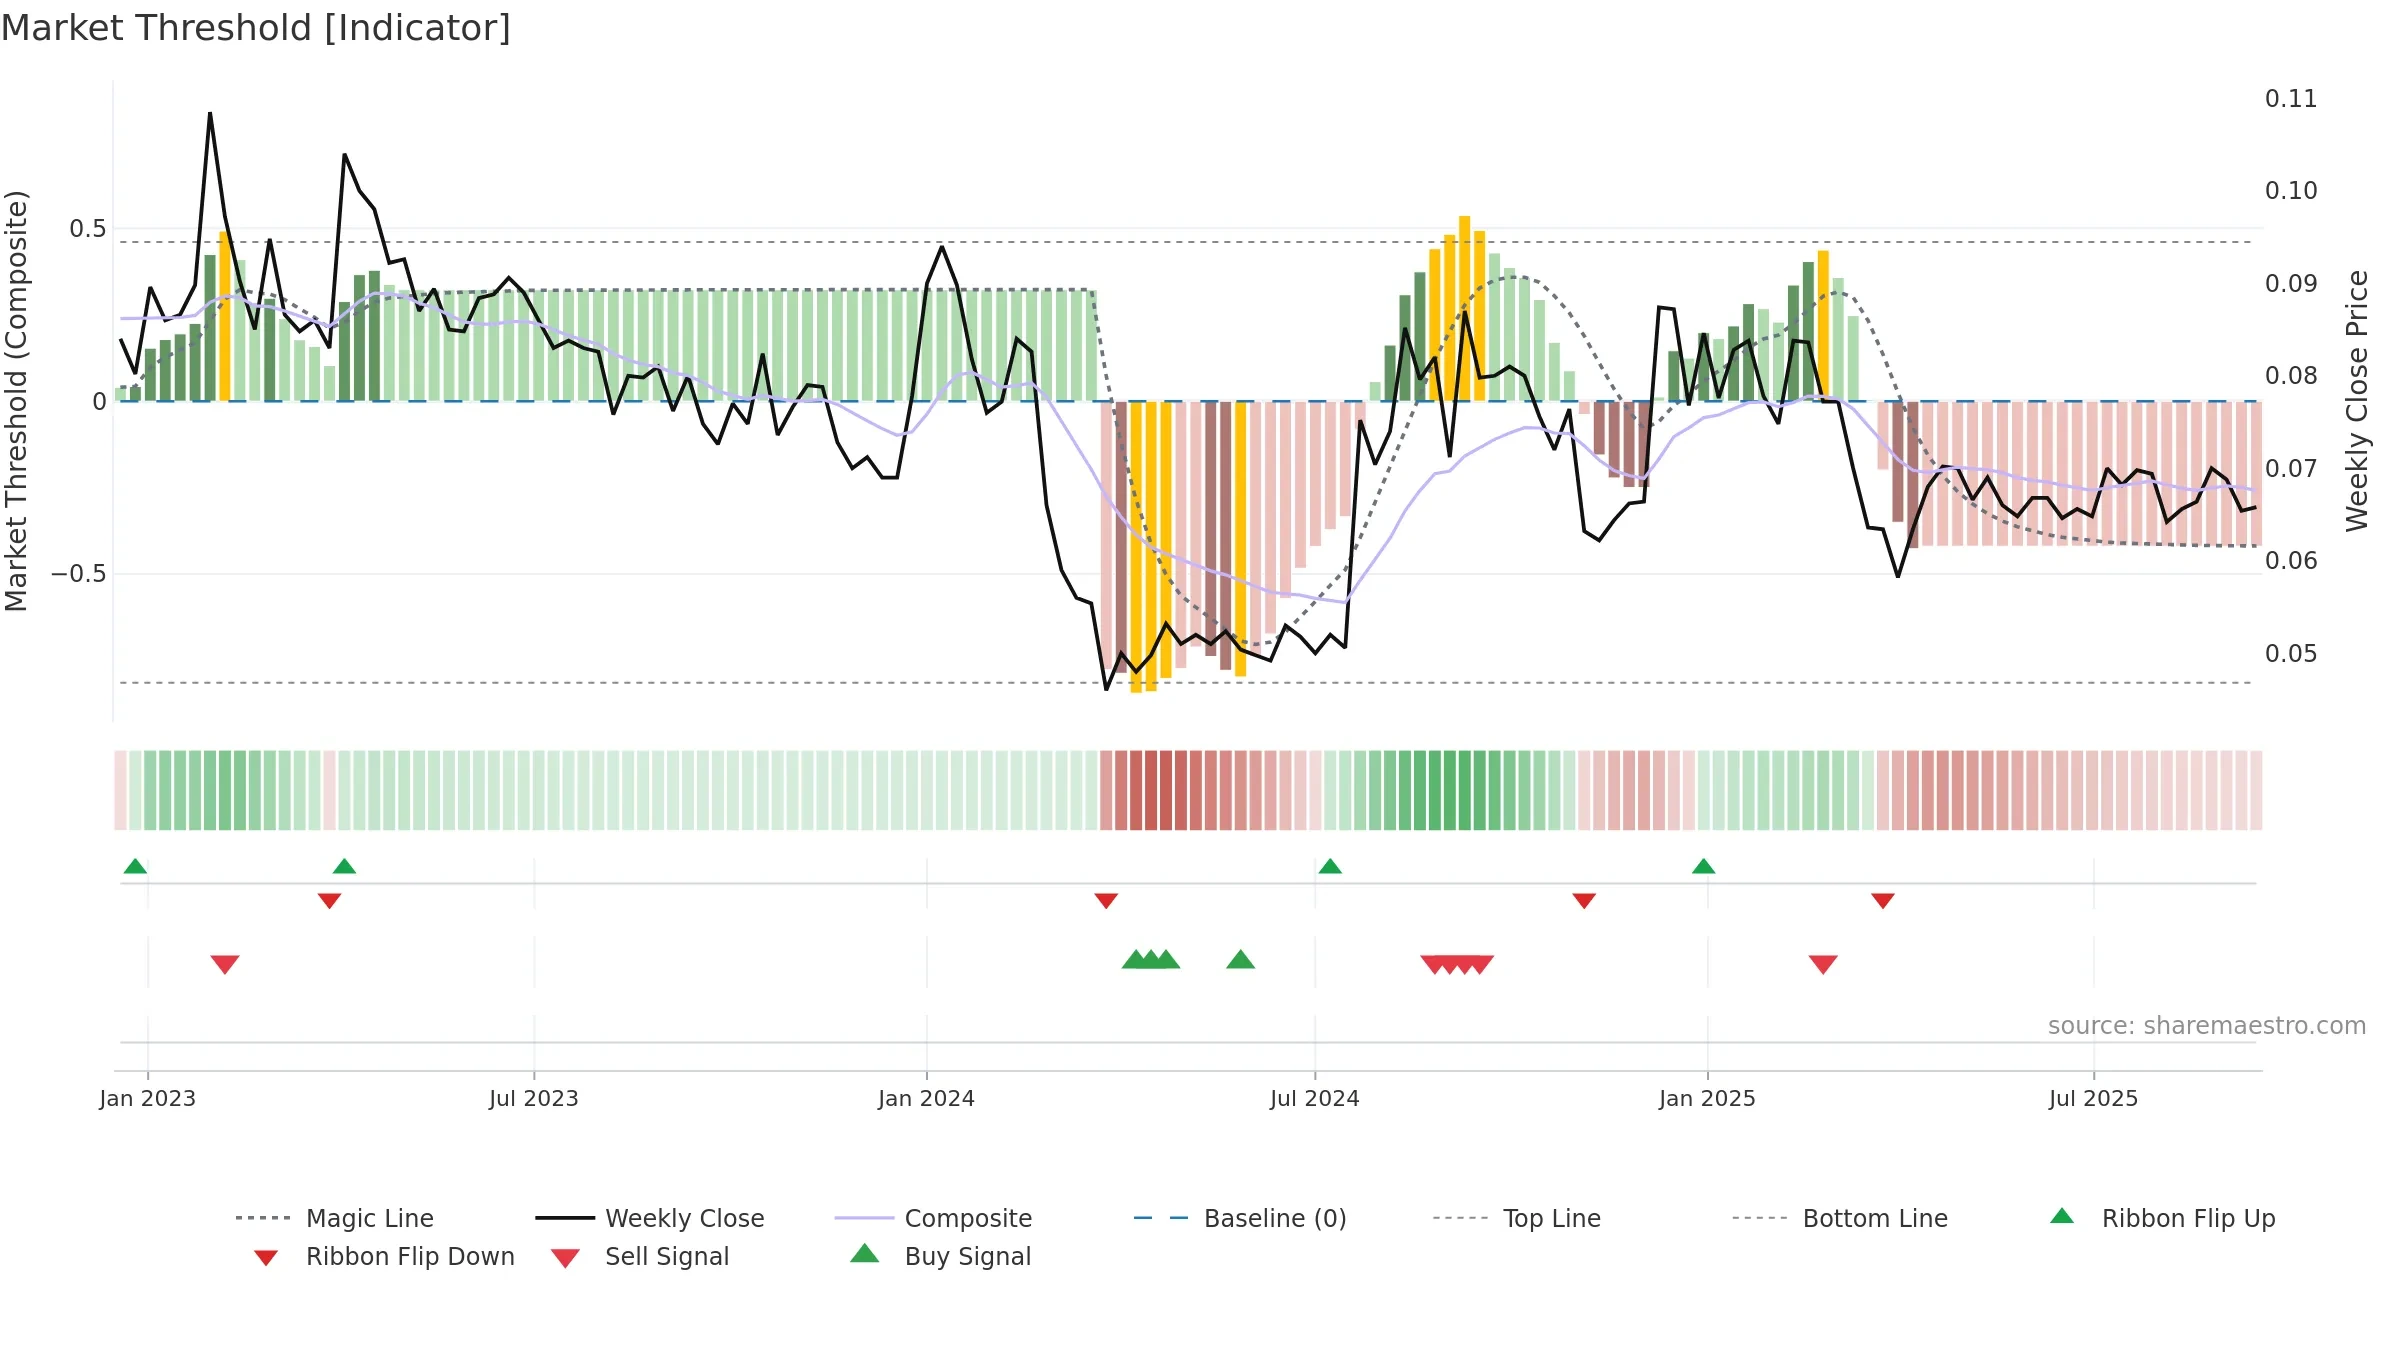Screen dimensions: 2400x1350
Task: Toggle the Magic Line legend entry
Action: pos(334,1218)
